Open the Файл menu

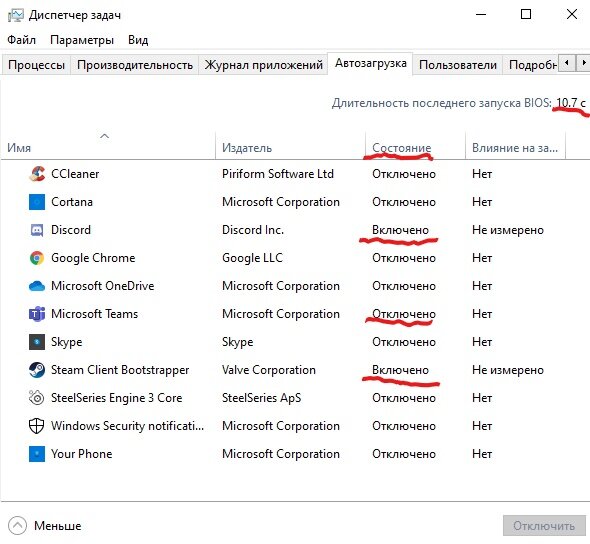pyautogui.click(x=21, y=40)
